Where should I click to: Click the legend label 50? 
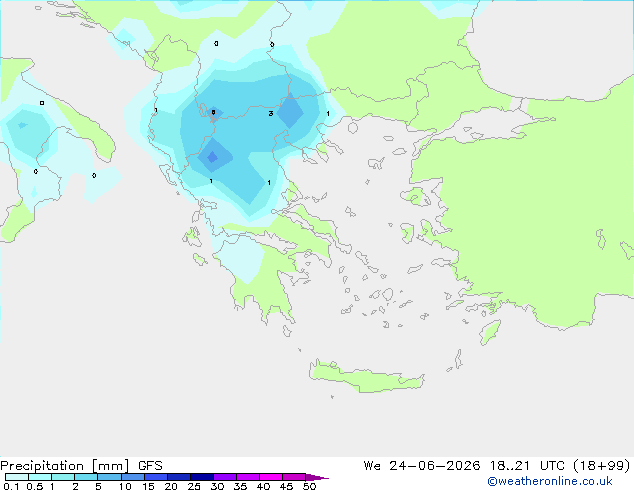309,486
